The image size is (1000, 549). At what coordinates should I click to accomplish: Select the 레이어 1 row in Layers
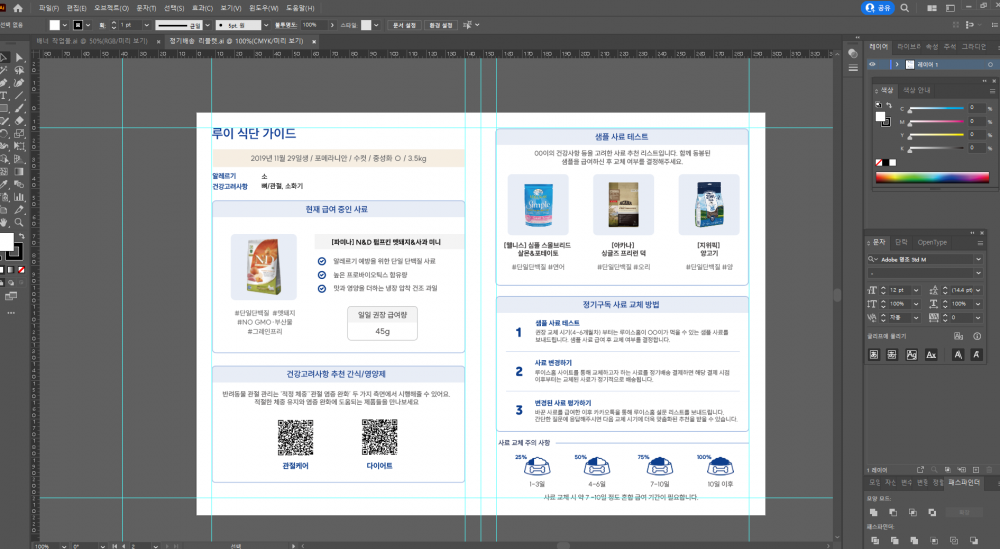click(x=932, y=64)
